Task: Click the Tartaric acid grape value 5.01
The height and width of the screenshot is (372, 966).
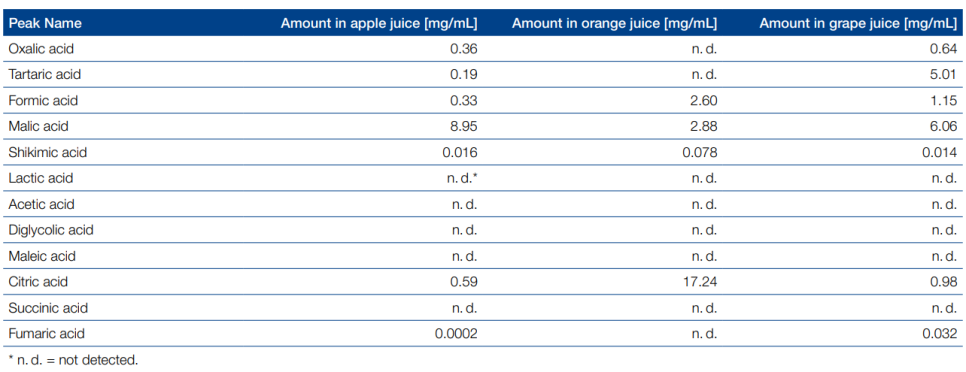Action: click(x=944, y=75)
